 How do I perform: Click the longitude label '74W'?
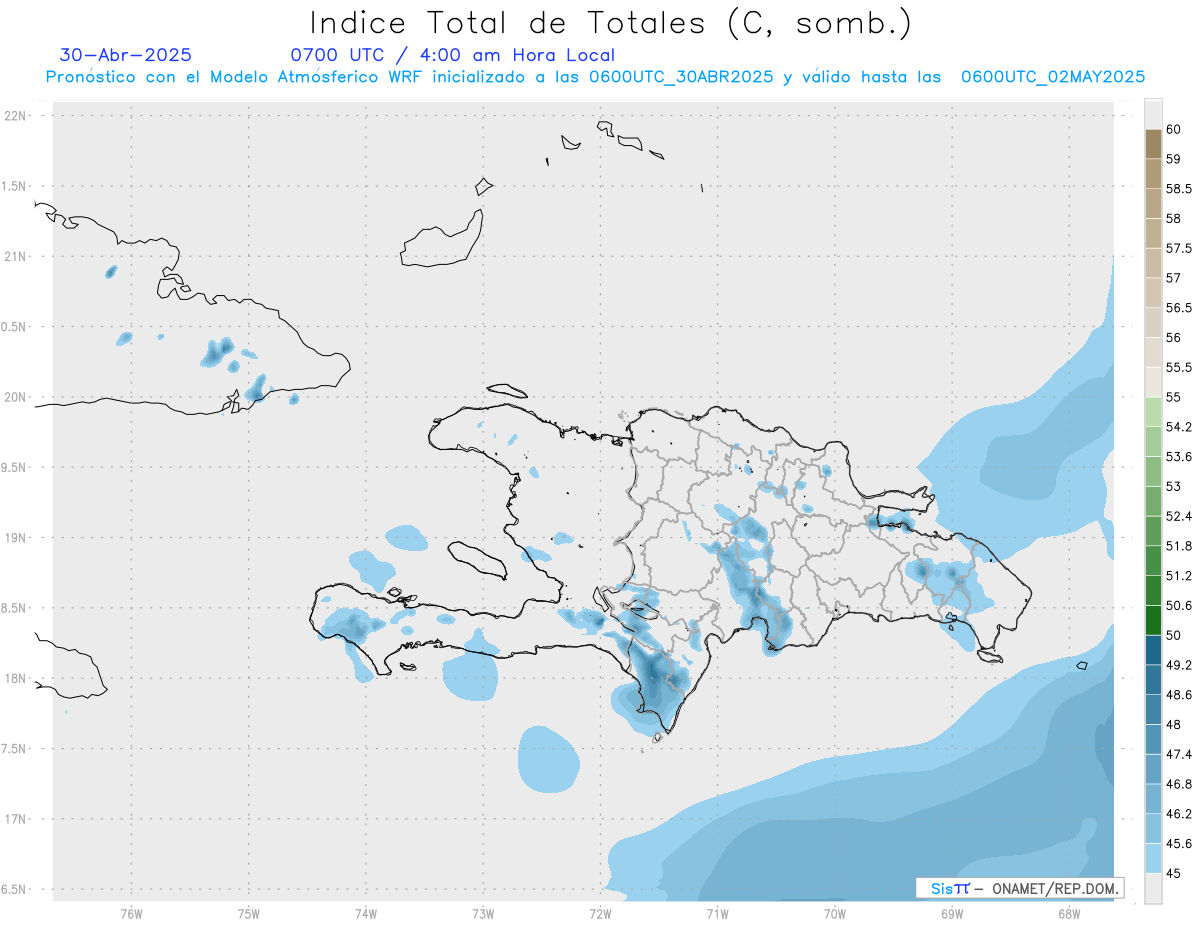point(366,914)
